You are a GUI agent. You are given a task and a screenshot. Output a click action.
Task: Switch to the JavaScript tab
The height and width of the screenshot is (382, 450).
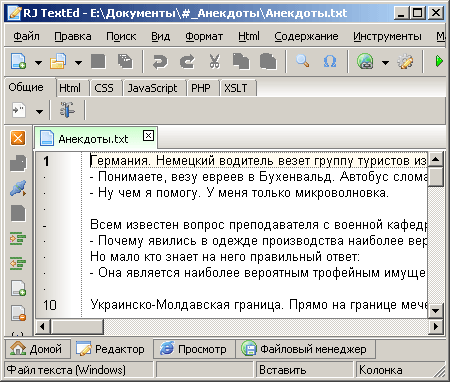(x=152, y=88)
